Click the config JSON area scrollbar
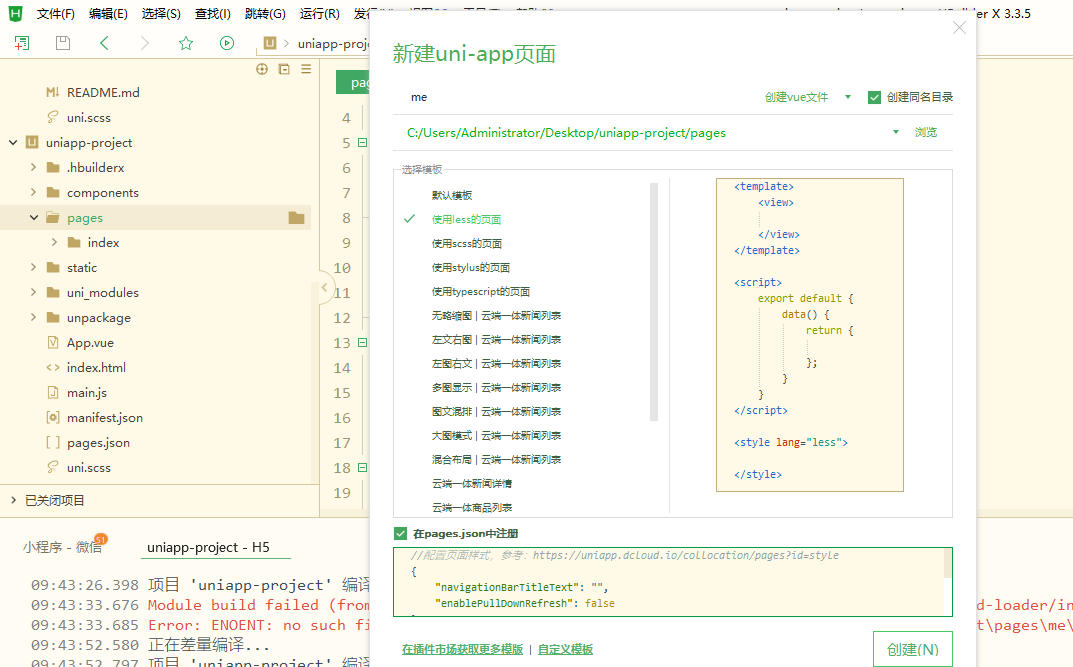 948,564
